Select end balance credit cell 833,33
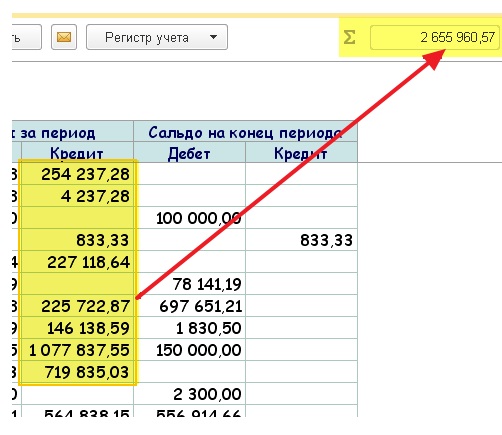The image size is (502, 435). pos(301,240)
